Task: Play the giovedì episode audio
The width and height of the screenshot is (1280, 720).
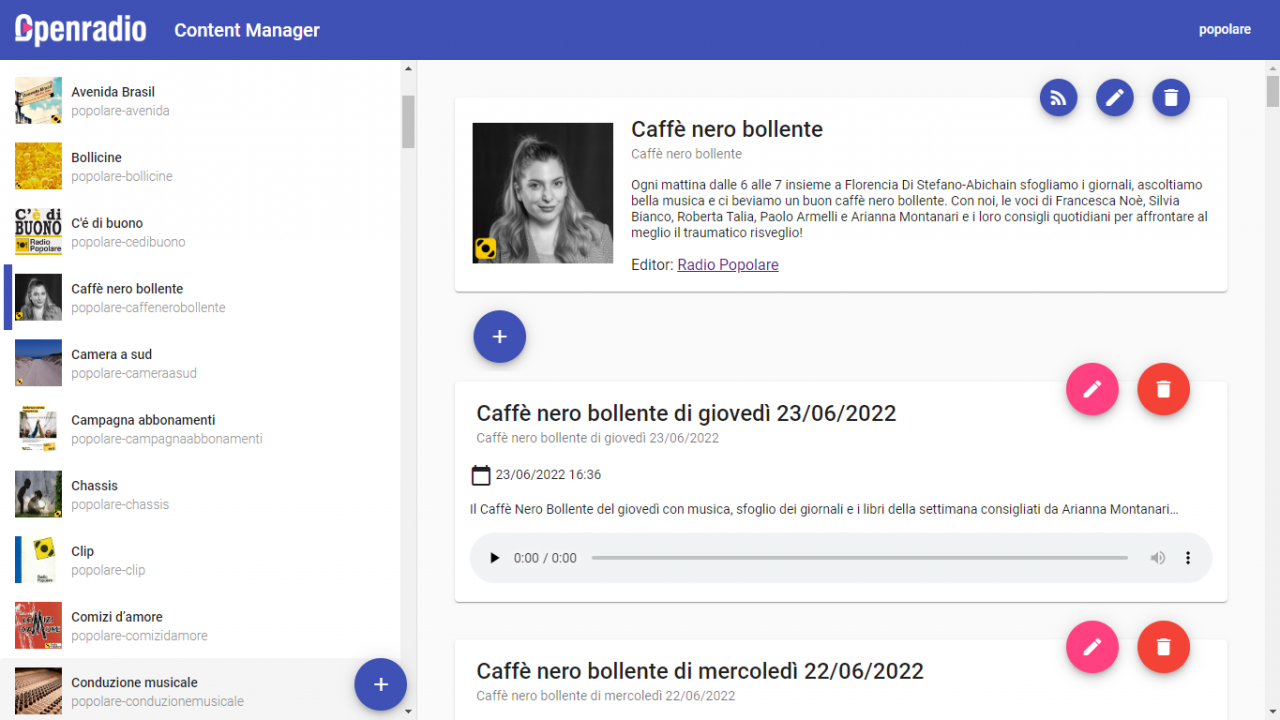Action: [x=494, y=558]
